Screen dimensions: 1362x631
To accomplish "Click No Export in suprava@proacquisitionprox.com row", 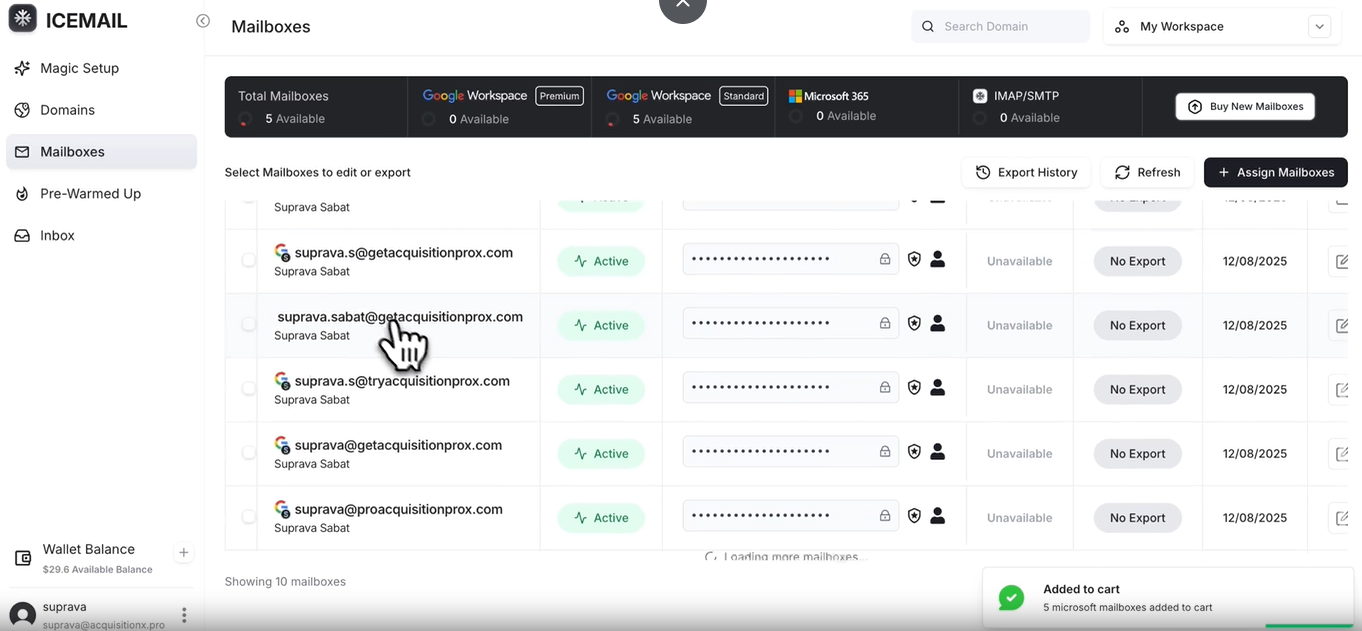I will 1137,518.
